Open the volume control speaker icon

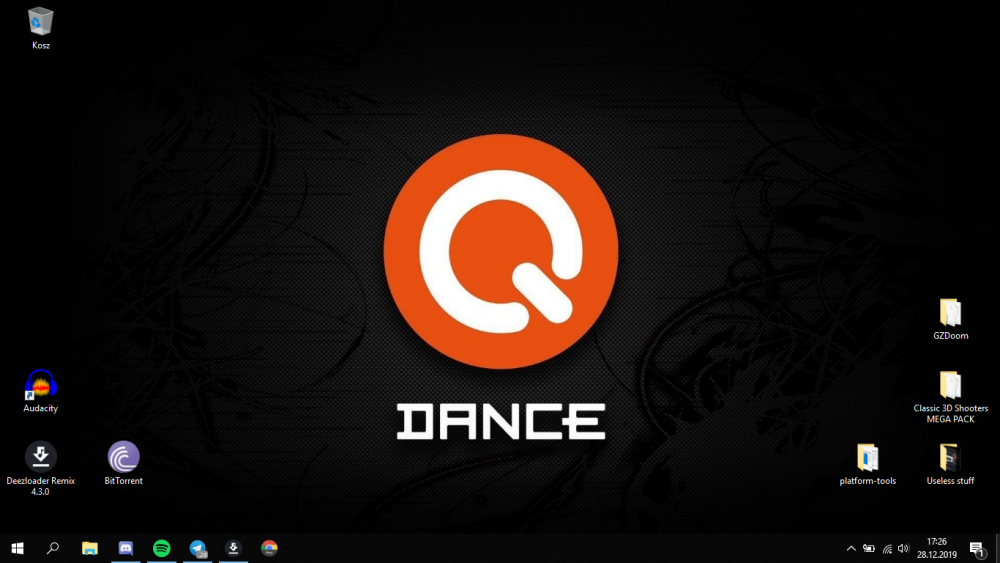click(x=903, y=548)
